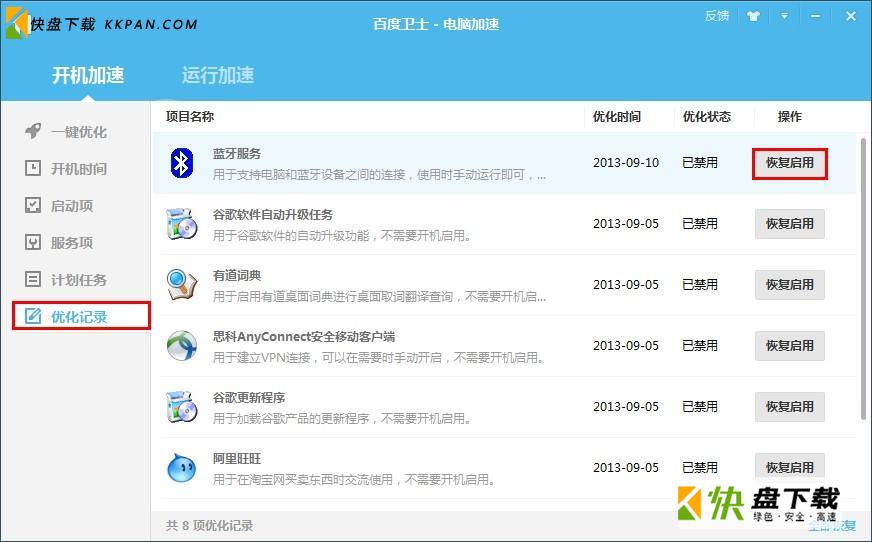Click the 2013-09-05 date of 阿里旺旺

tap(626, 468)
